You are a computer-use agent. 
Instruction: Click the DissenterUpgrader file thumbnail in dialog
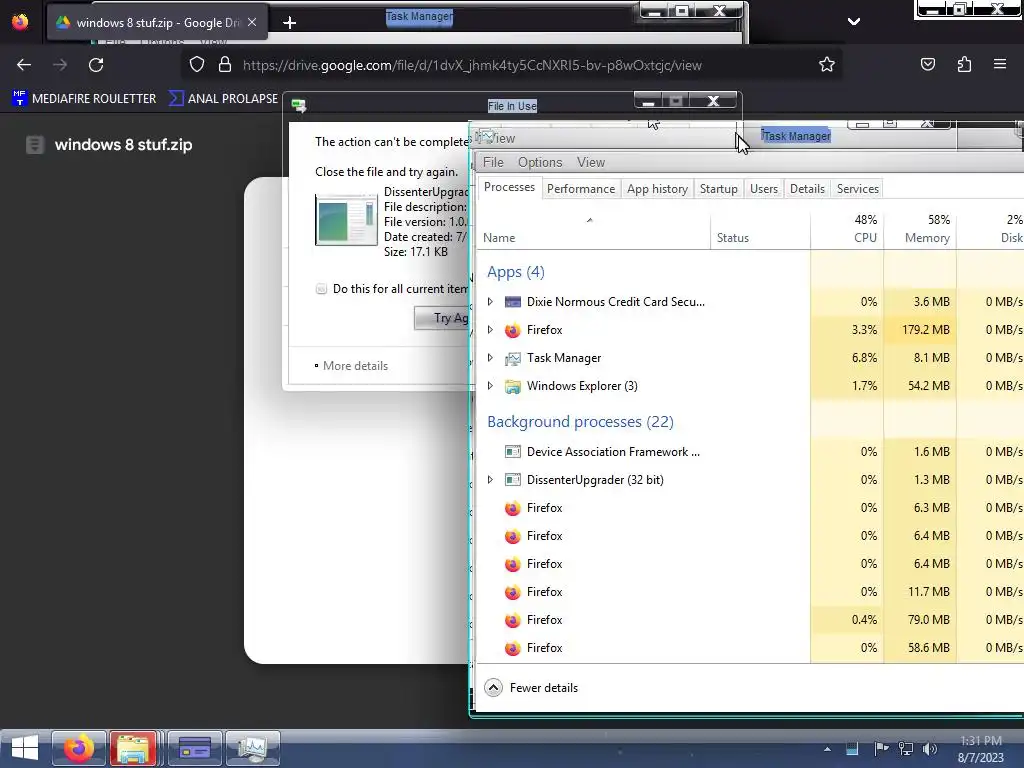click(x=346, y=219)
